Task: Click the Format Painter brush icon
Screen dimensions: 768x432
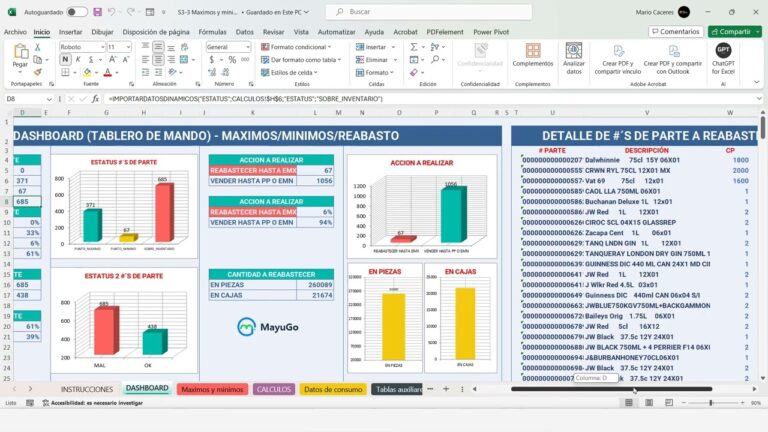Action: click(x=37, y=72)
